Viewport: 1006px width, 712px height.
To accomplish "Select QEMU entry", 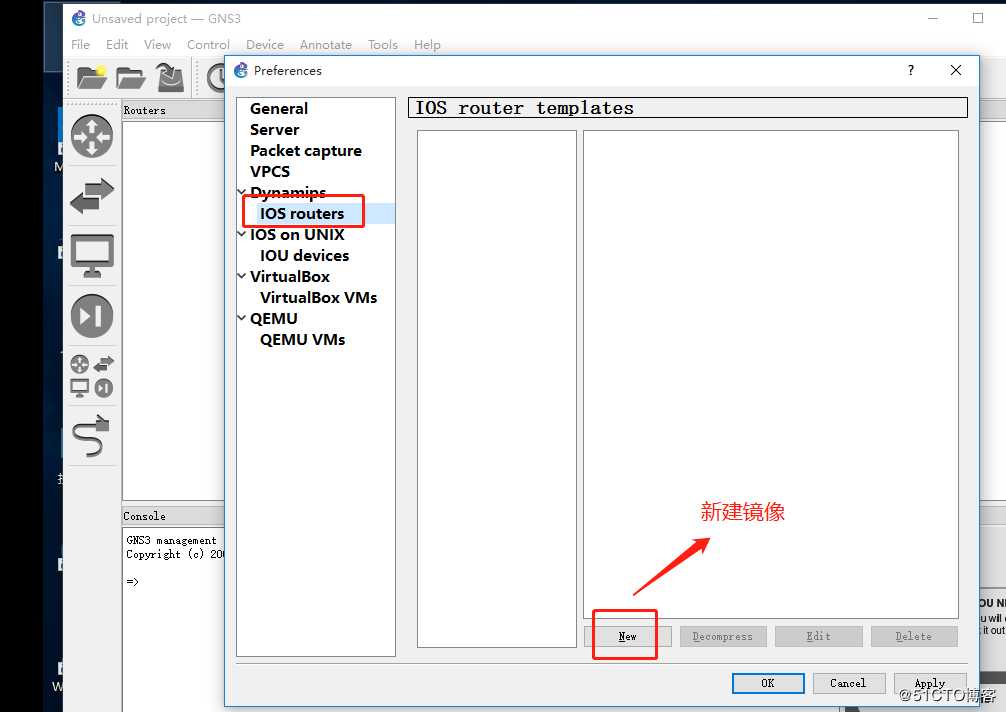I will tap(274, 318).
